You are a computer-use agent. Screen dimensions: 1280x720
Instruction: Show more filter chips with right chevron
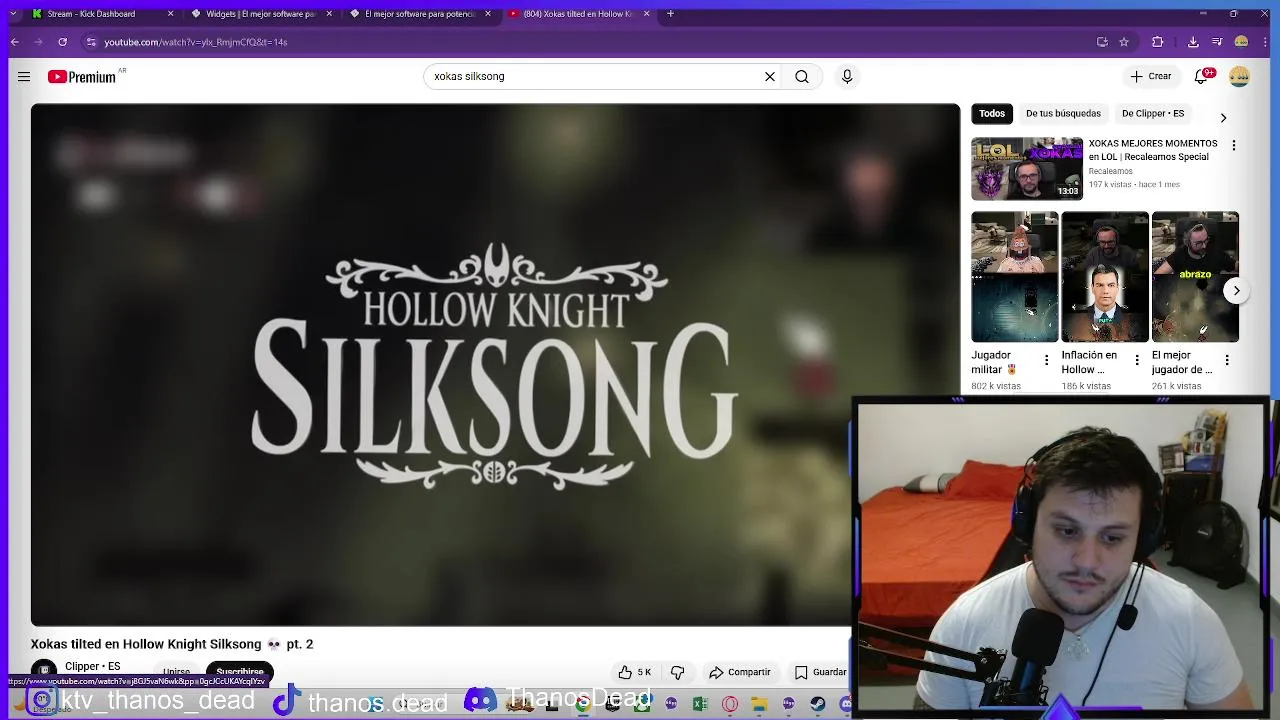pos(1222,117)
